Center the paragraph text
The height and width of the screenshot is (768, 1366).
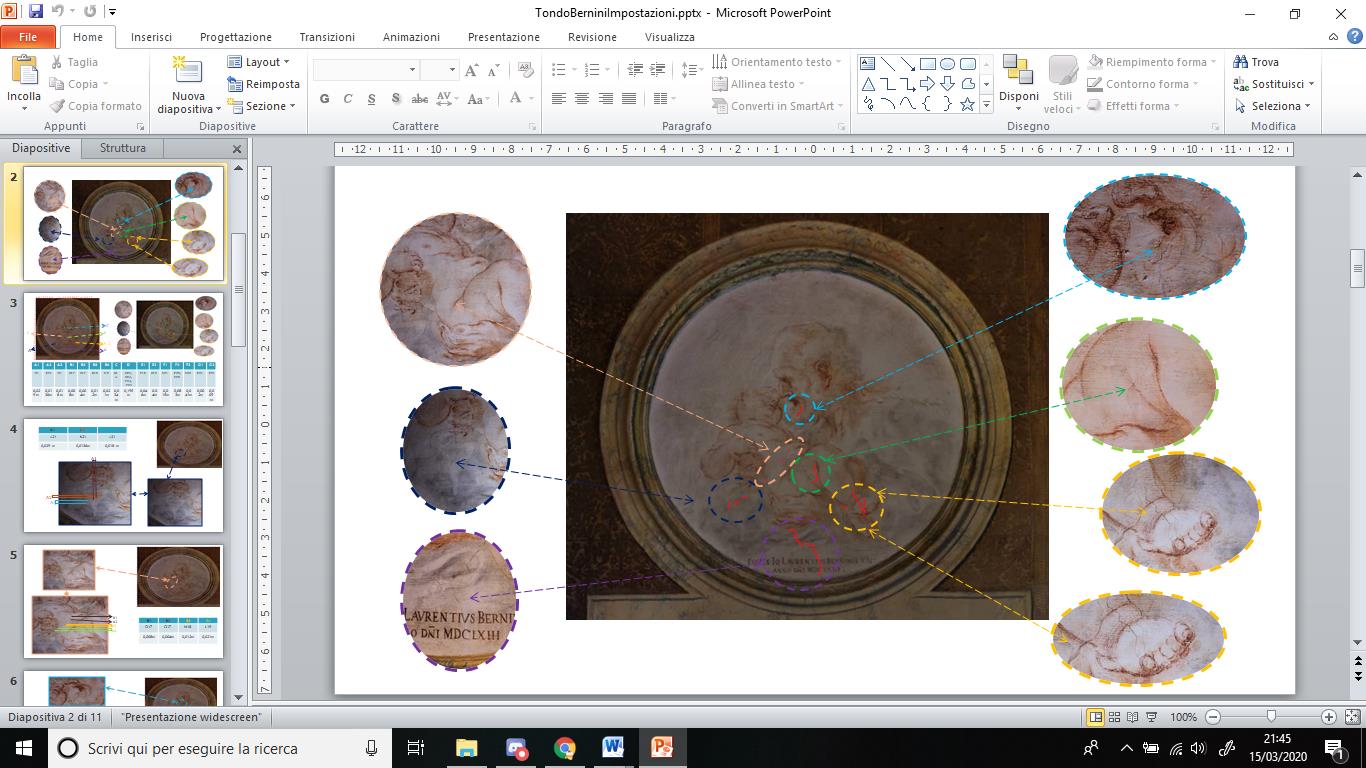pos(581,98)
